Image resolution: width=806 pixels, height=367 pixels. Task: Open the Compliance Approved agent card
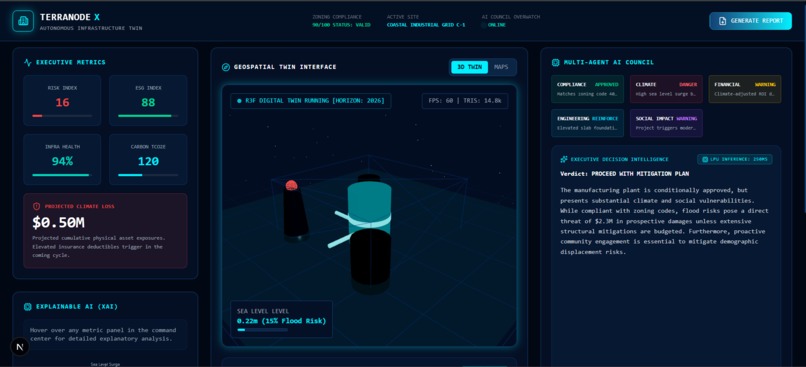[588, 89]
